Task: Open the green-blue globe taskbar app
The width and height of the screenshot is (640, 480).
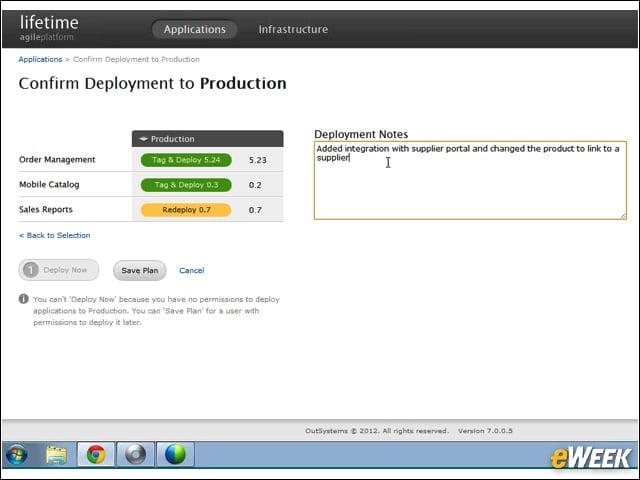Action: tap(176, 454)
